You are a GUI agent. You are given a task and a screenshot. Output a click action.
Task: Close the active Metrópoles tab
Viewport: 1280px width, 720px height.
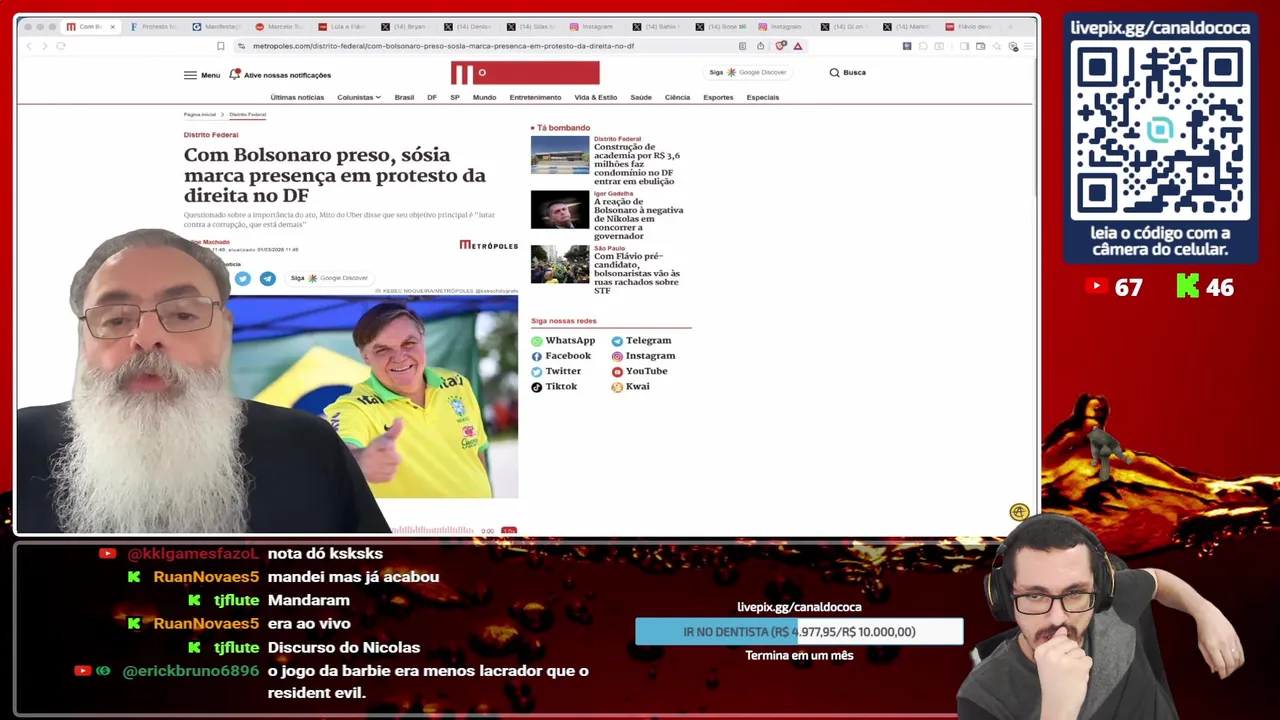point(112,27)
